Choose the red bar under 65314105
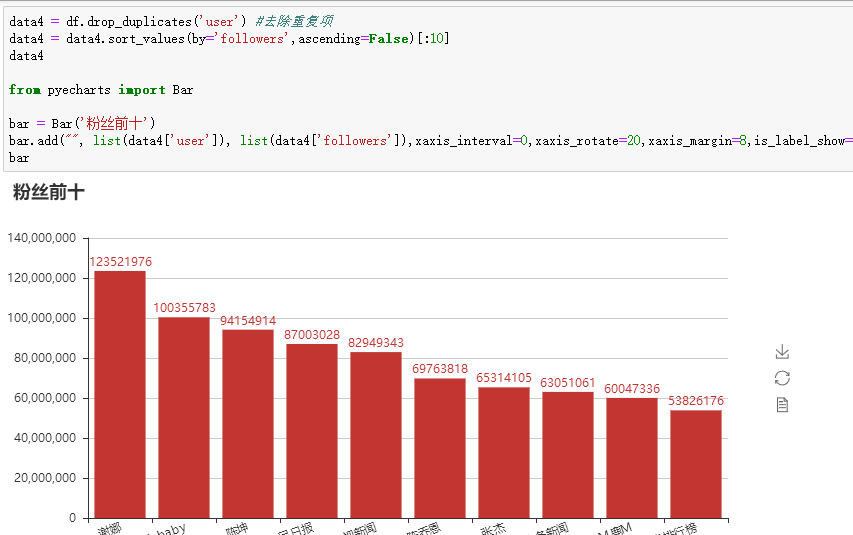Image resolution: width=853 pixels, height=535 pixels. (x=504, y=453)
